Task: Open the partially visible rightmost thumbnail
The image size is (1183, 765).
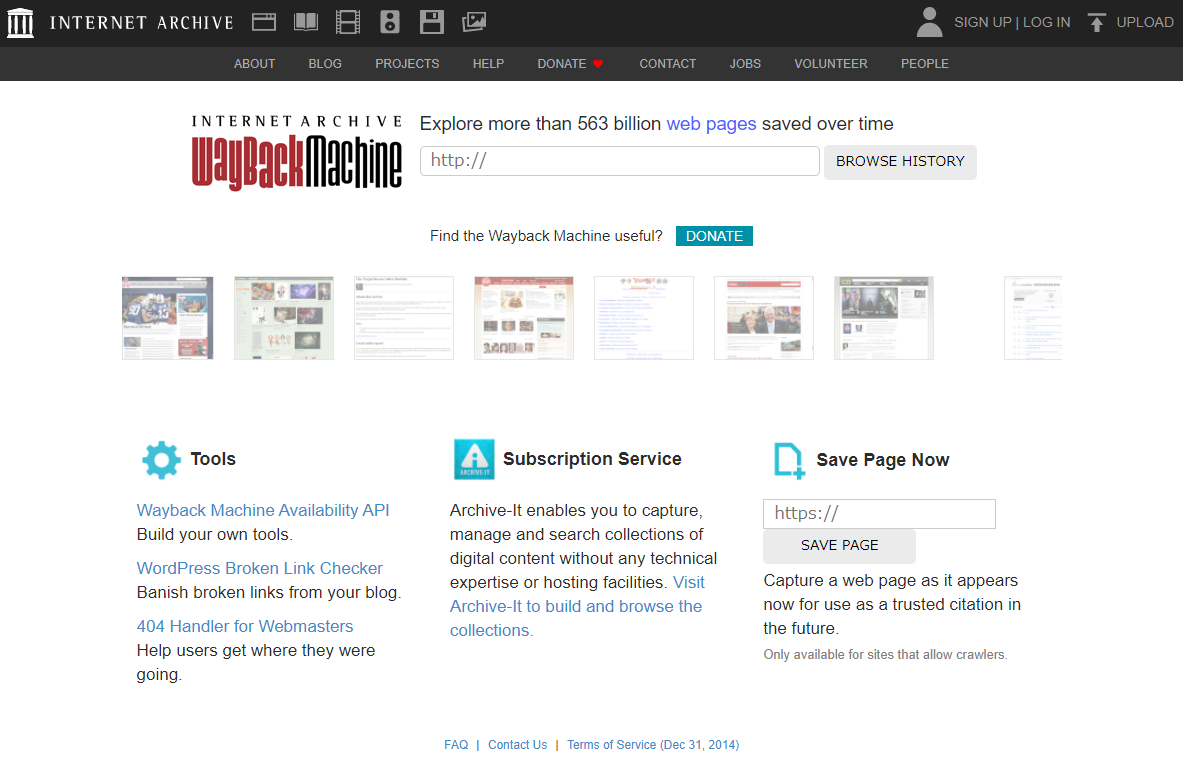Action: 1033,318
